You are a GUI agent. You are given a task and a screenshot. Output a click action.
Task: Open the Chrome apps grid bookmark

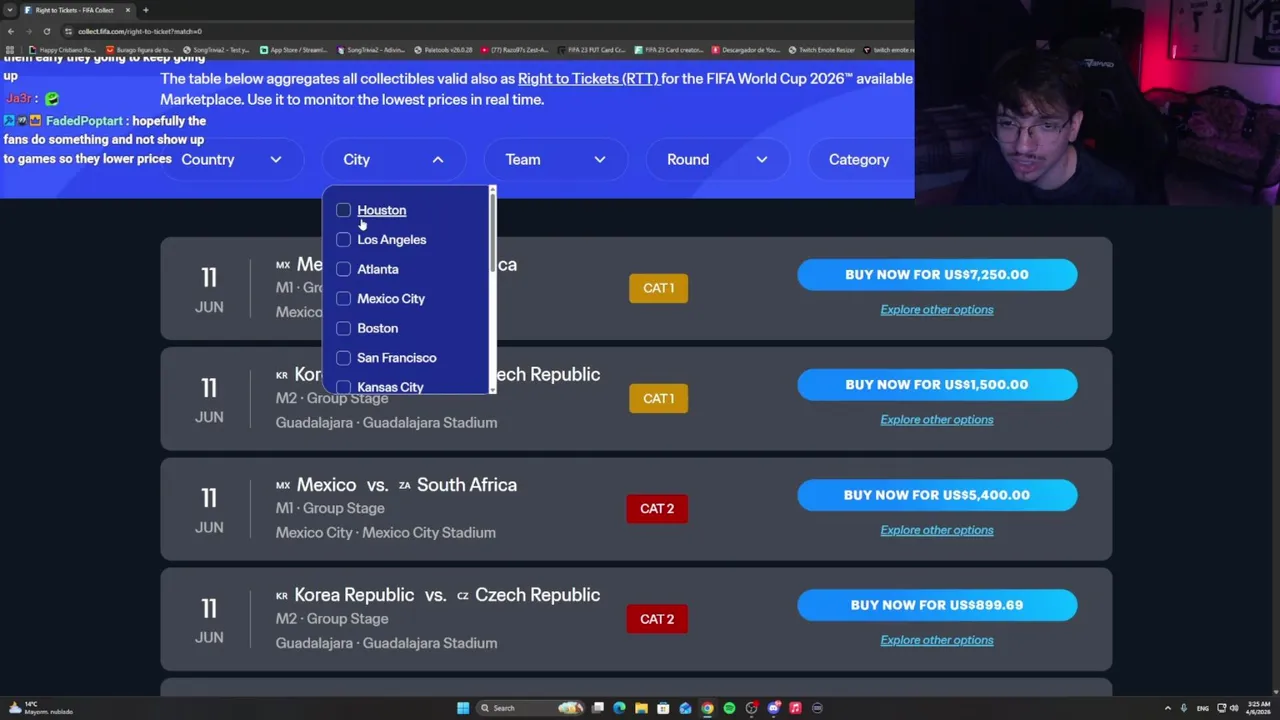10,50
